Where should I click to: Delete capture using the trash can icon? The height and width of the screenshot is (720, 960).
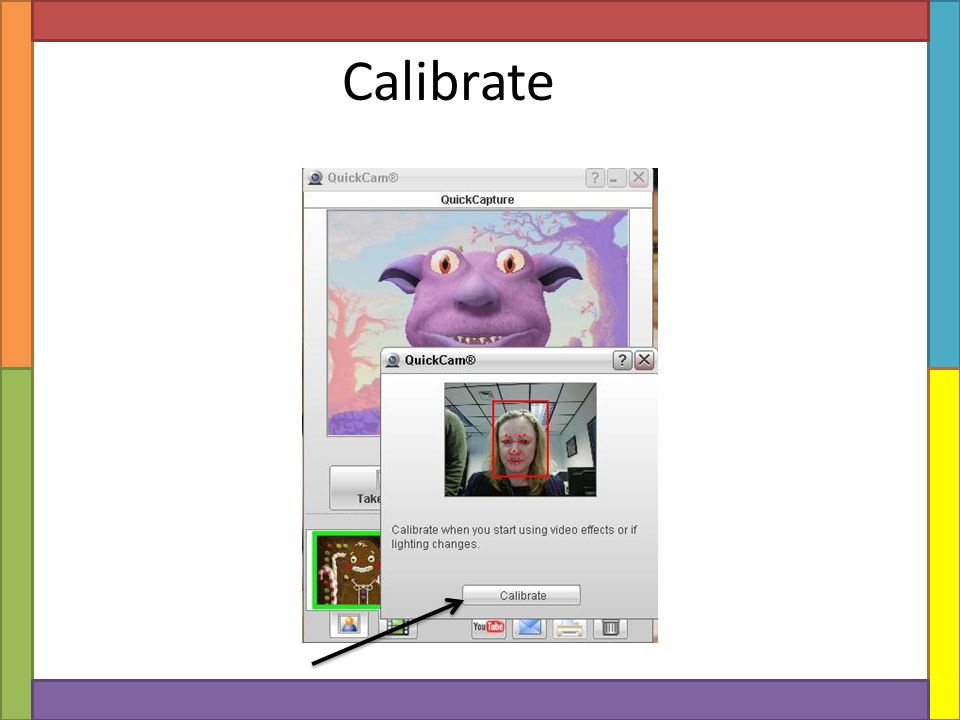[610, 628]
